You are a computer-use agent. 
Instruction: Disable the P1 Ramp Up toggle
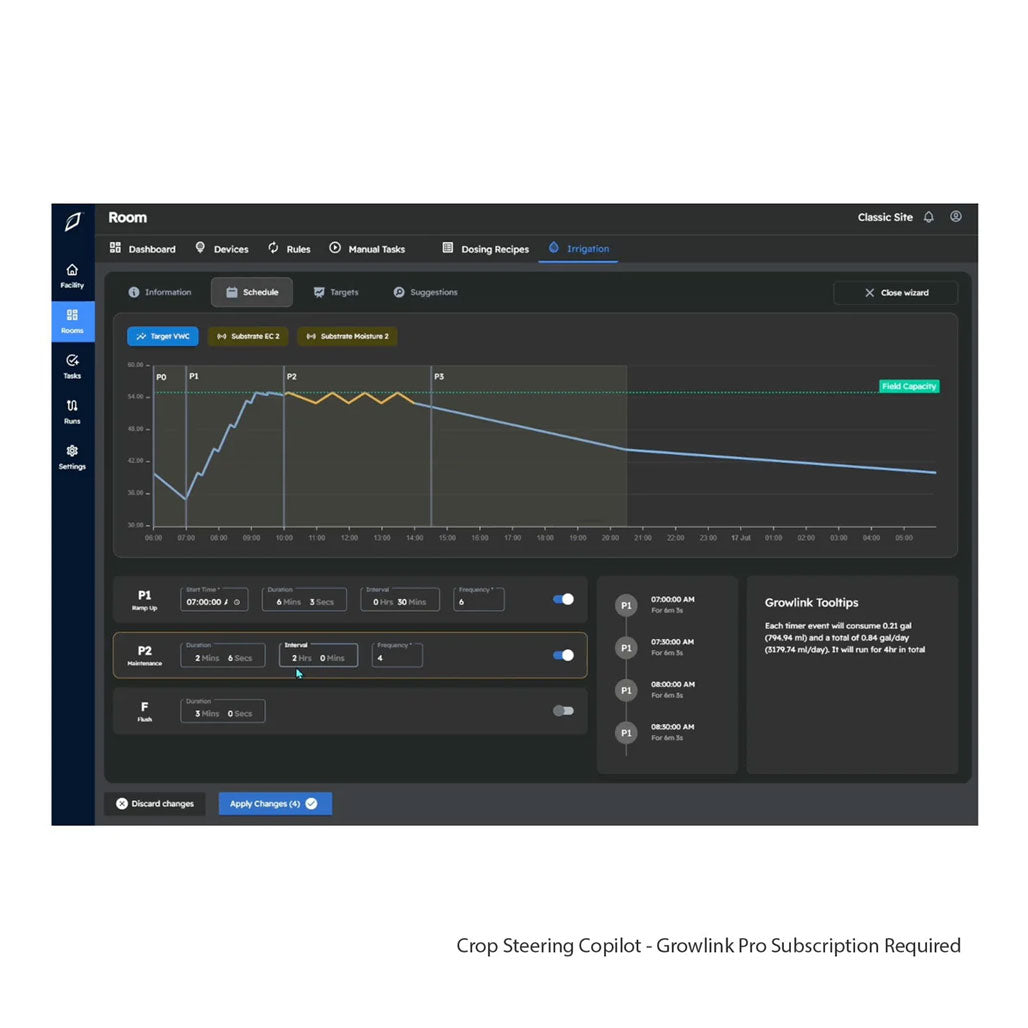point(564,599)
